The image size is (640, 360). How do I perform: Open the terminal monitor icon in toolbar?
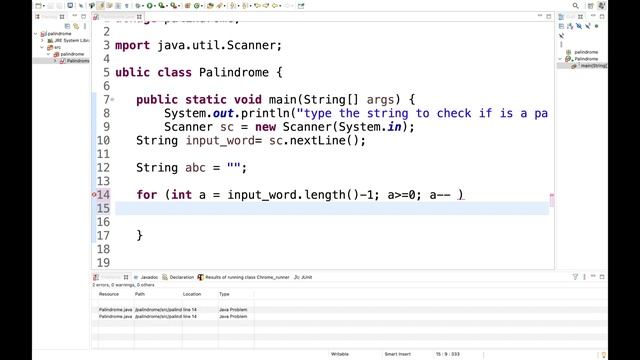click(70, 6)
